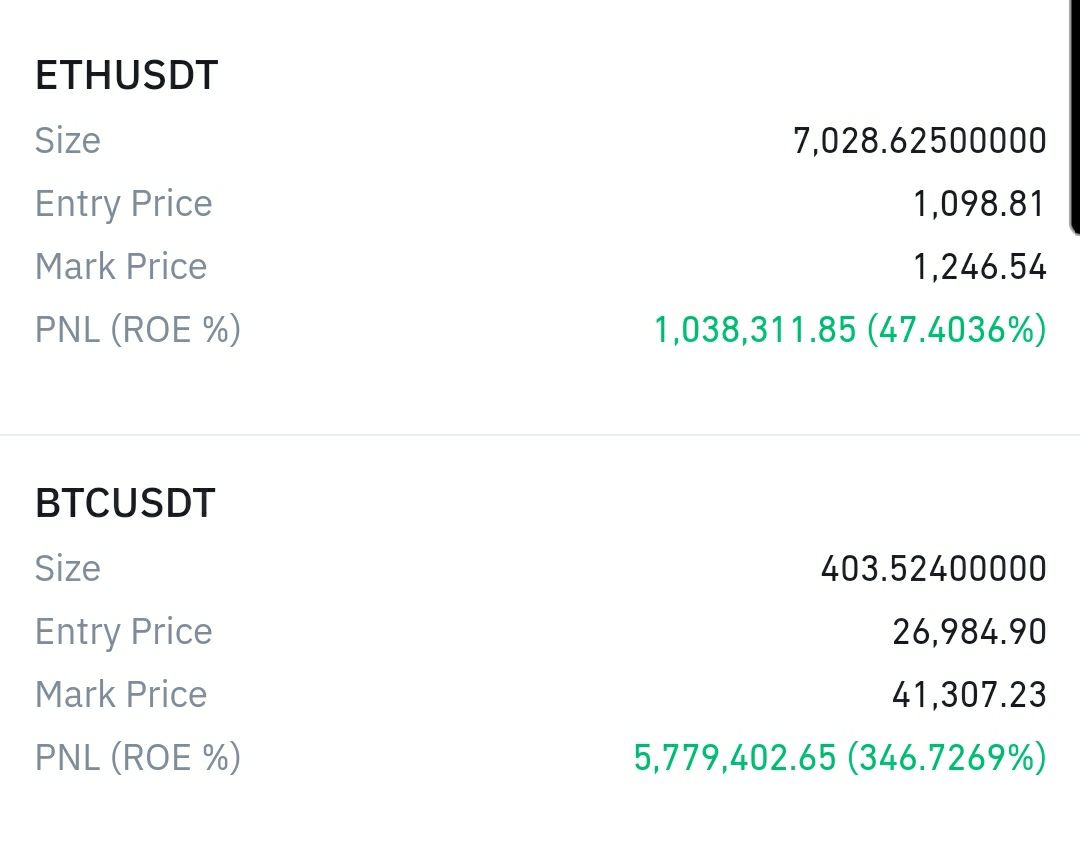Click the BTCUSDT PNL (ROE %) label
The width and height of the screenshot is (1080, 858).
[x=138, y=757]
